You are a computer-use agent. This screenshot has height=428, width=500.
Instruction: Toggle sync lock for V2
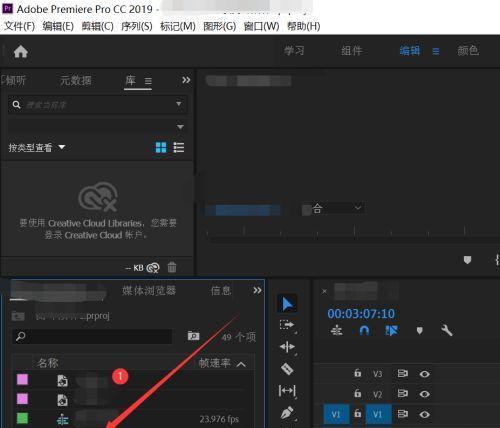click(403, 394)
